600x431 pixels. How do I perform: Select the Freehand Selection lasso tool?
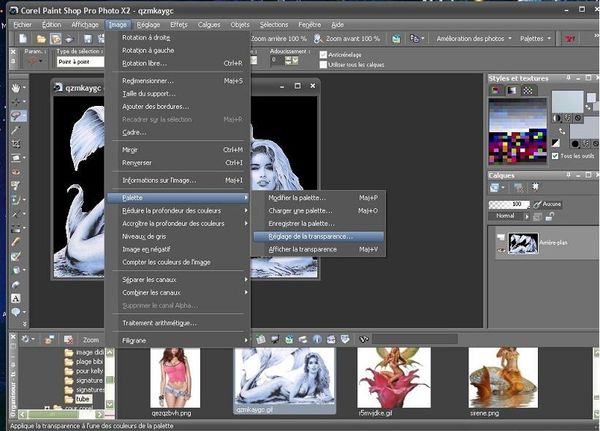coord(16,116)
